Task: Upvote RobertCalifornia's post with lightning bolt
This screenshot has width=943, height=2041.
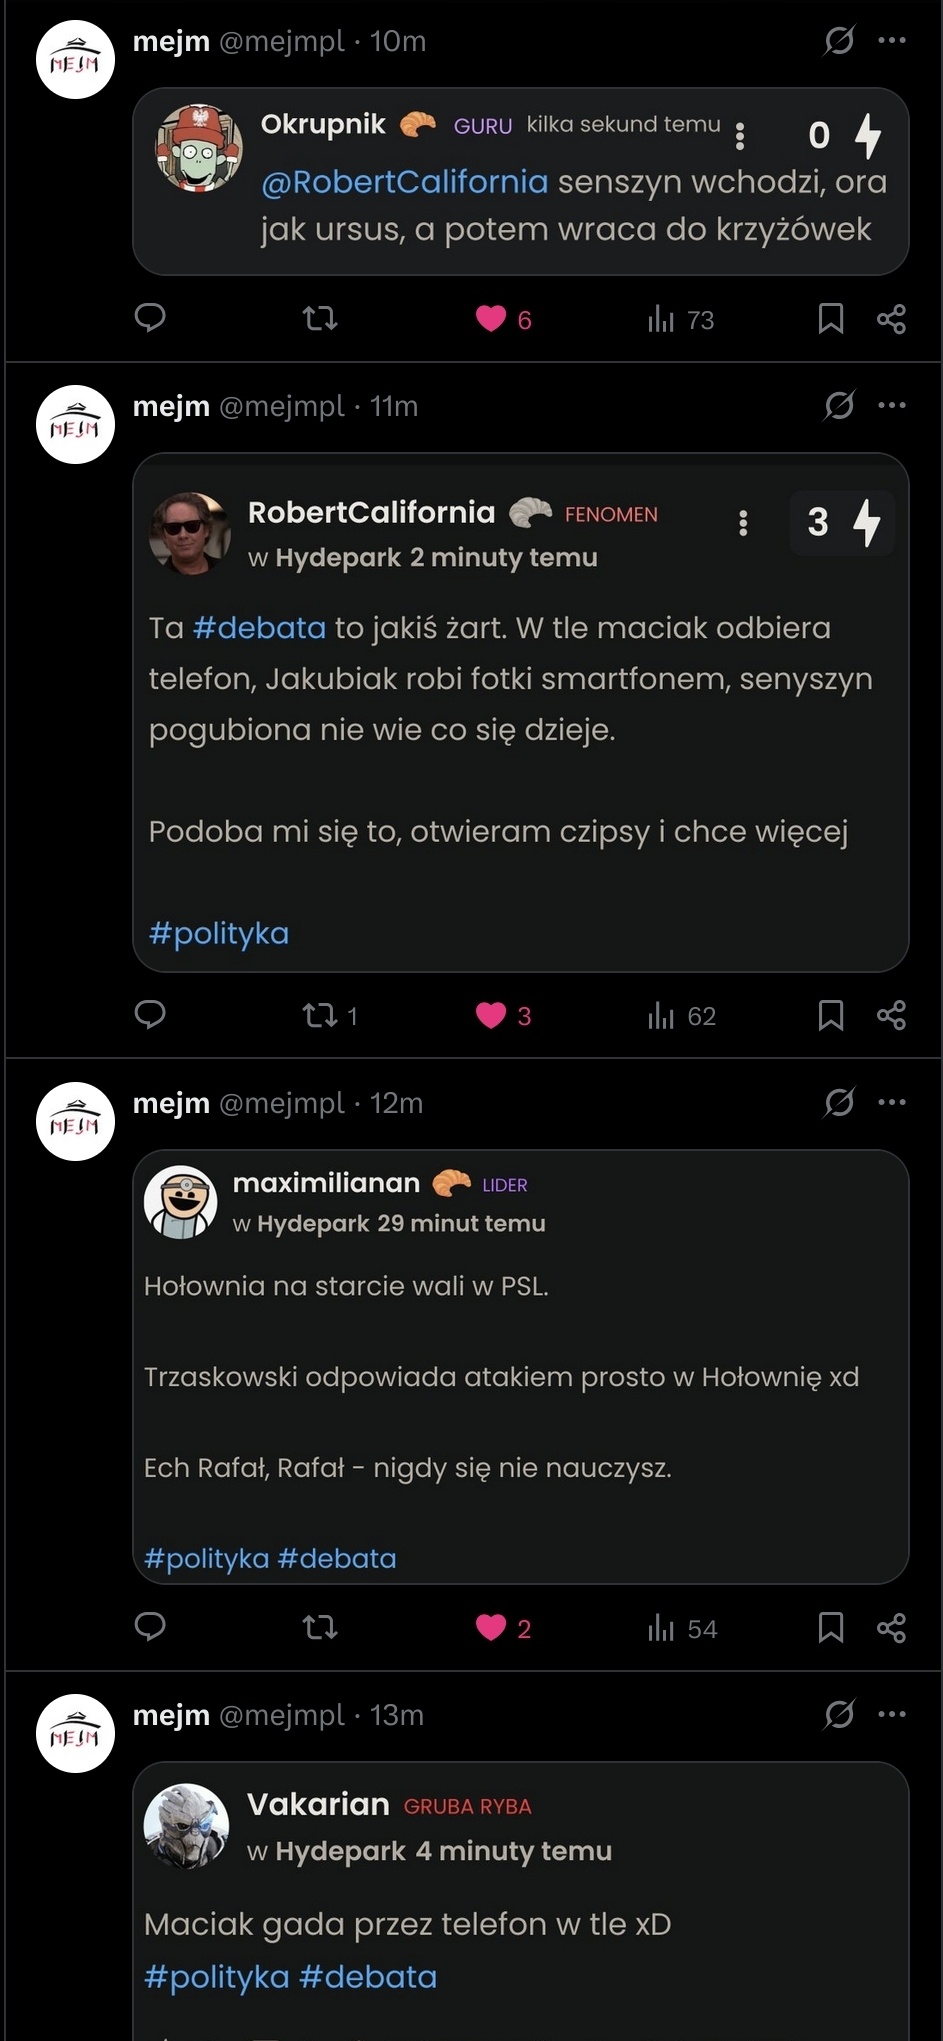Action: tap(866, 522)
